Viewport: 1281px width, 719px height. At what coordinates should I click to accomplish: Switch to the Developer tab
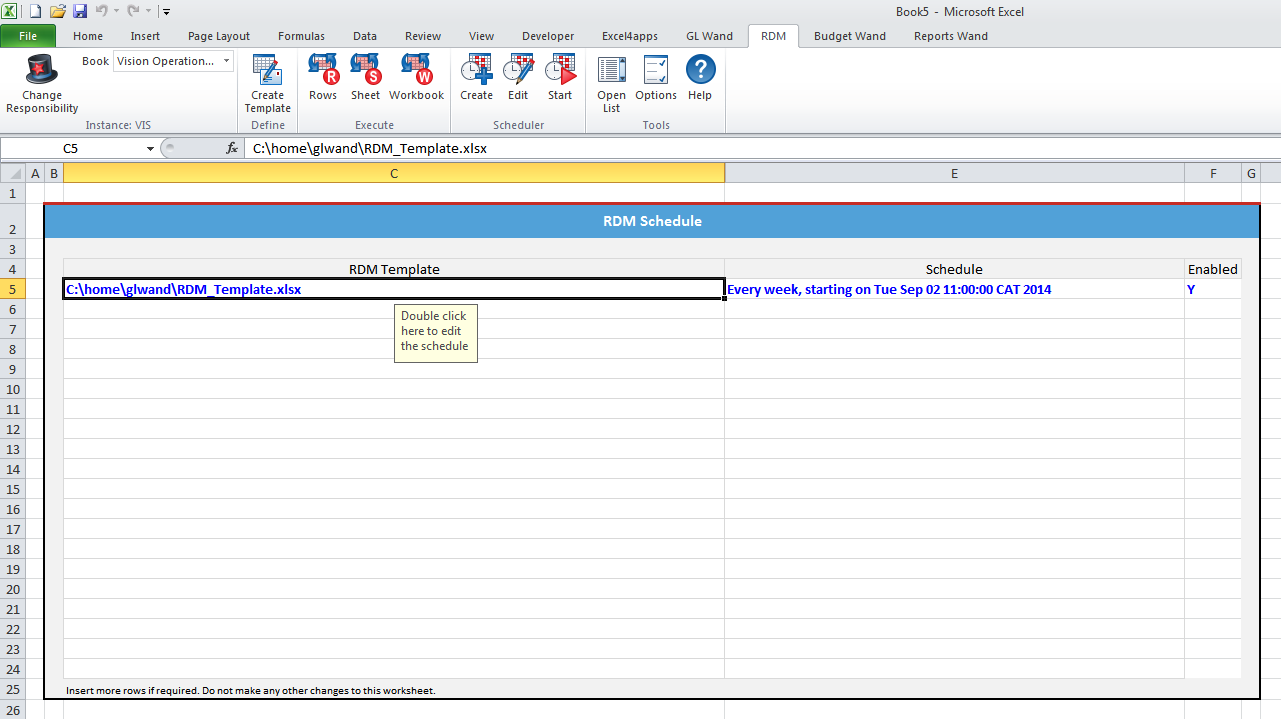[548, 36]
